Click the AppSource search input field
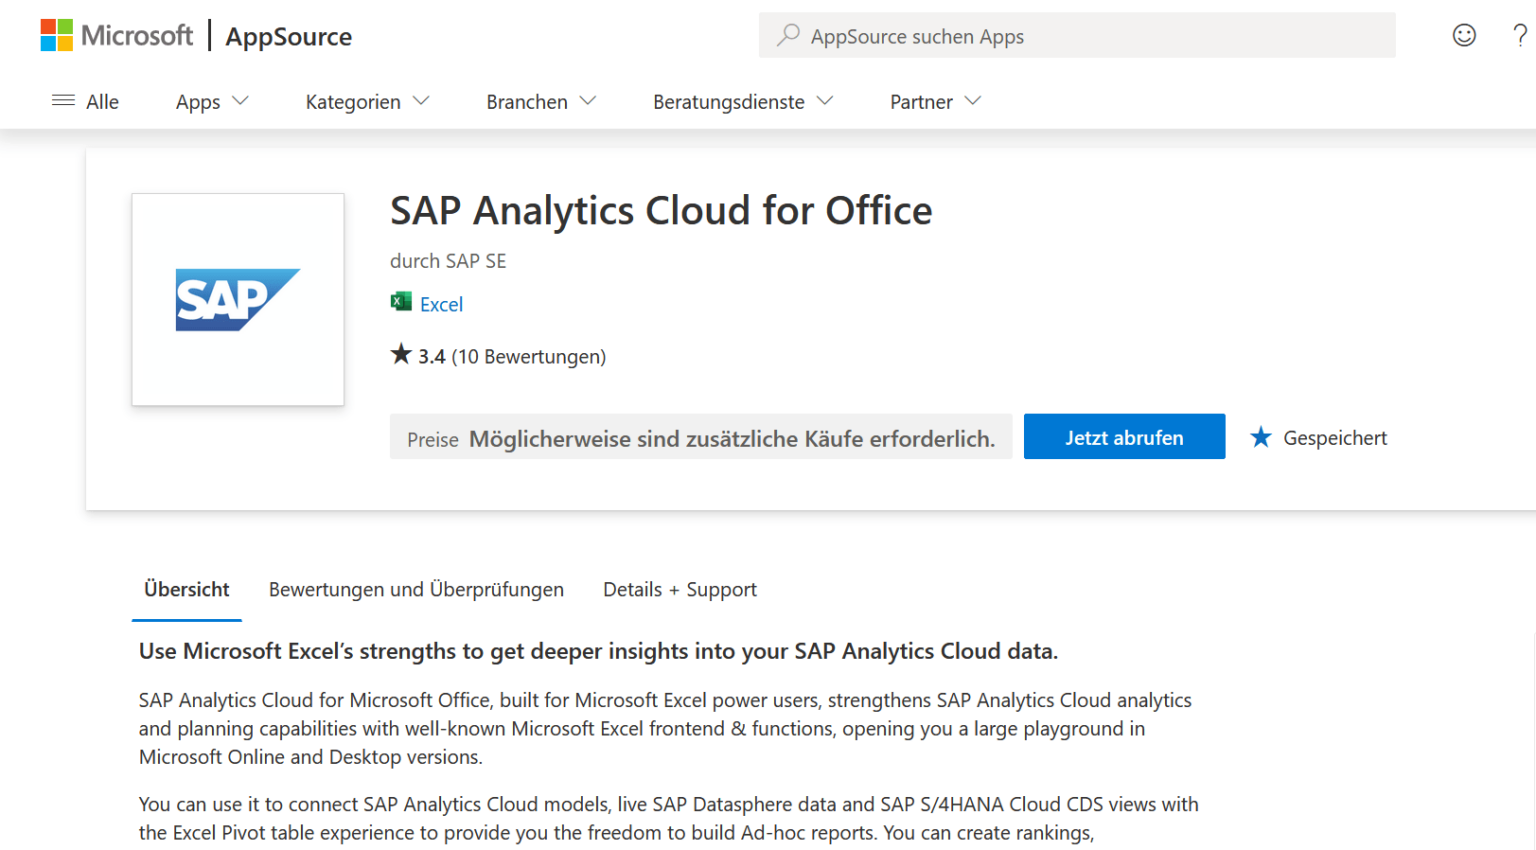 click(1077, 35)
